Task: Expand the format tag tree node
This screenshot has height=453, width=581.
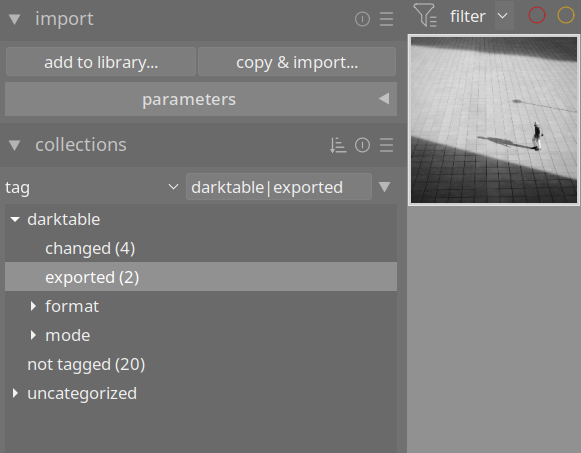Action: [33, 306]
